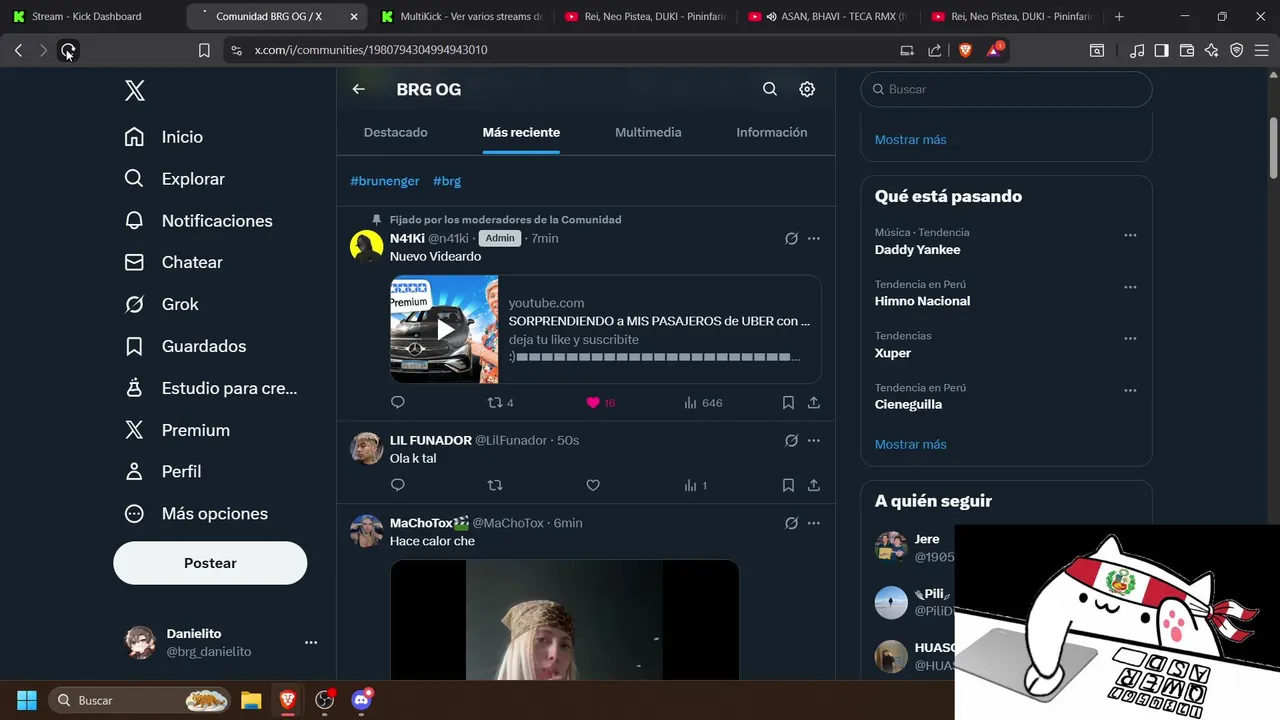The height and width of the screenshot is (720, 1280).
Task: Click the Buscar search field on X
Action: coord(1006,89)
